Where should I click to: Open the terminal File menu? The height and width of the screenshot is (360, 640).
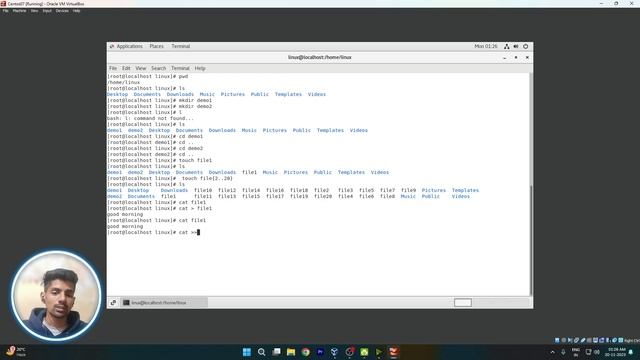[x=113, y=68]
